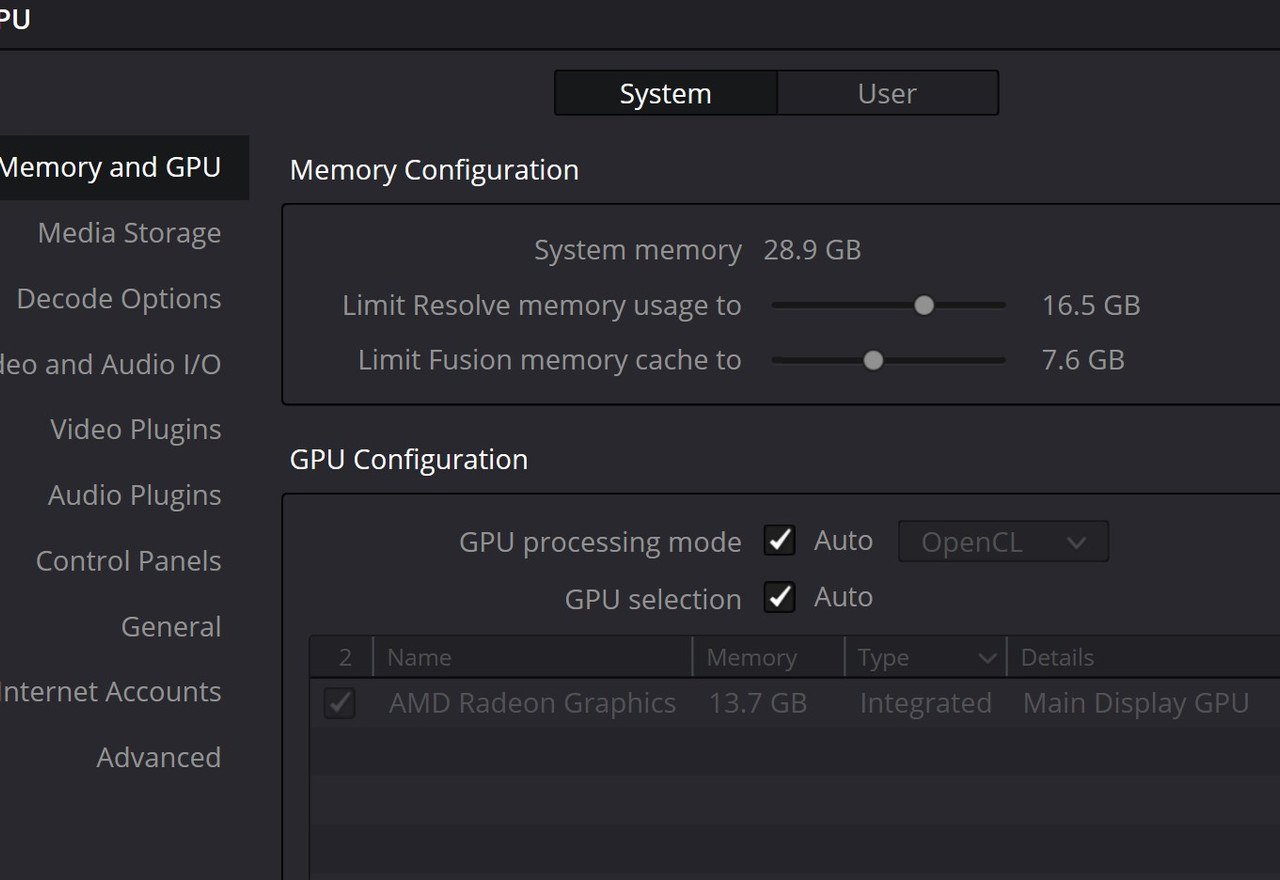The image size is (1280, 880).
Task: Toggle GPU processing mode Auto checkbox
Action: click(779, 541)
